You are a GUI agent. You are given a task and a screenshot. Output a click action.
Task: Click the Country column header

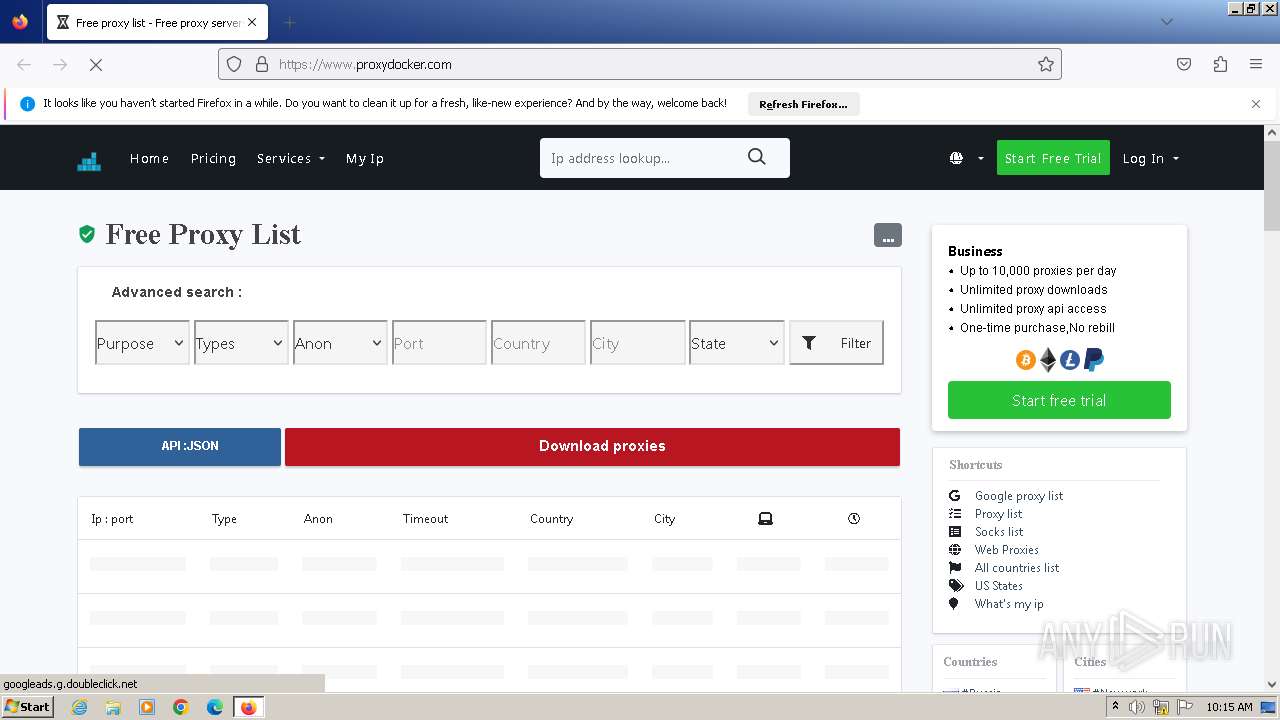pyautogui.click(x=551, y=519)
